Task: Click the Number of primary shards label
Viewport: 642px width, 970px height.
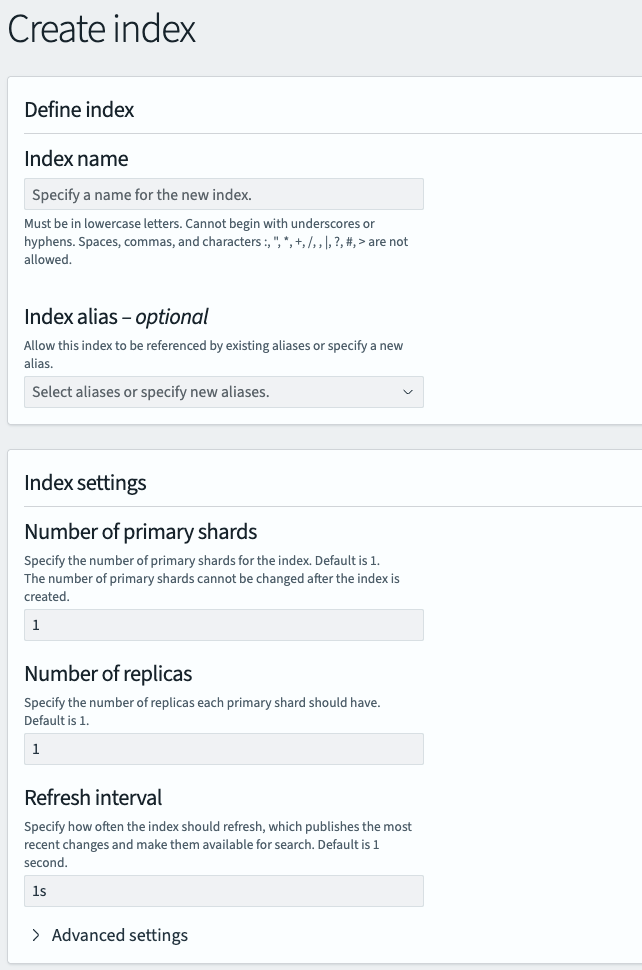Action: [141, 531]
